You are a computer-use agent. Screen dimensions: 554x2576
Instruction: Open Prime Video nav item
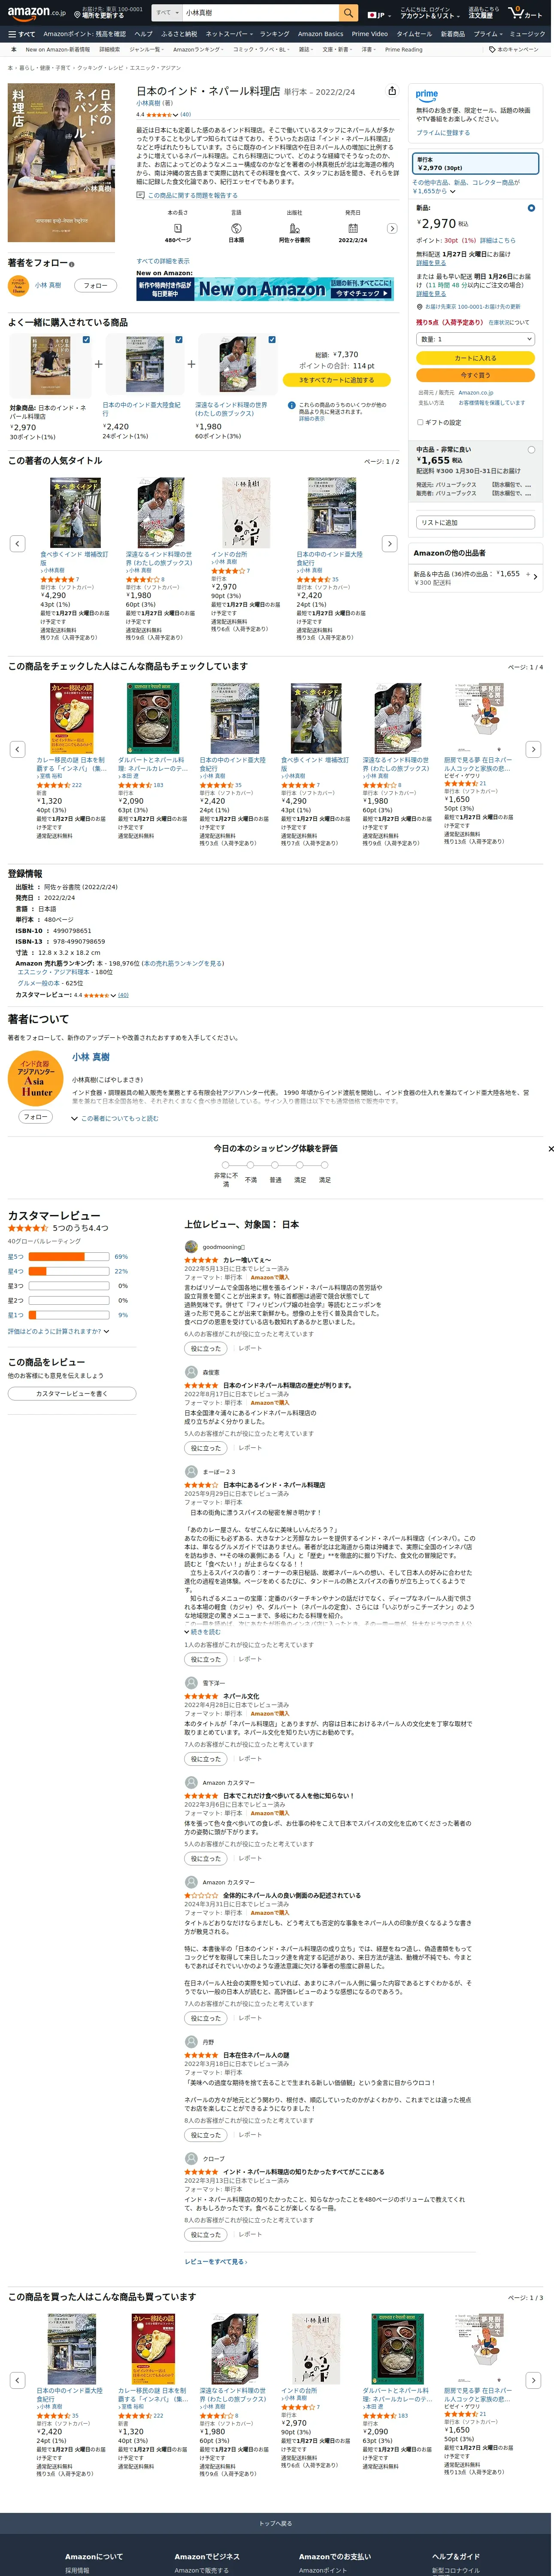369,34
